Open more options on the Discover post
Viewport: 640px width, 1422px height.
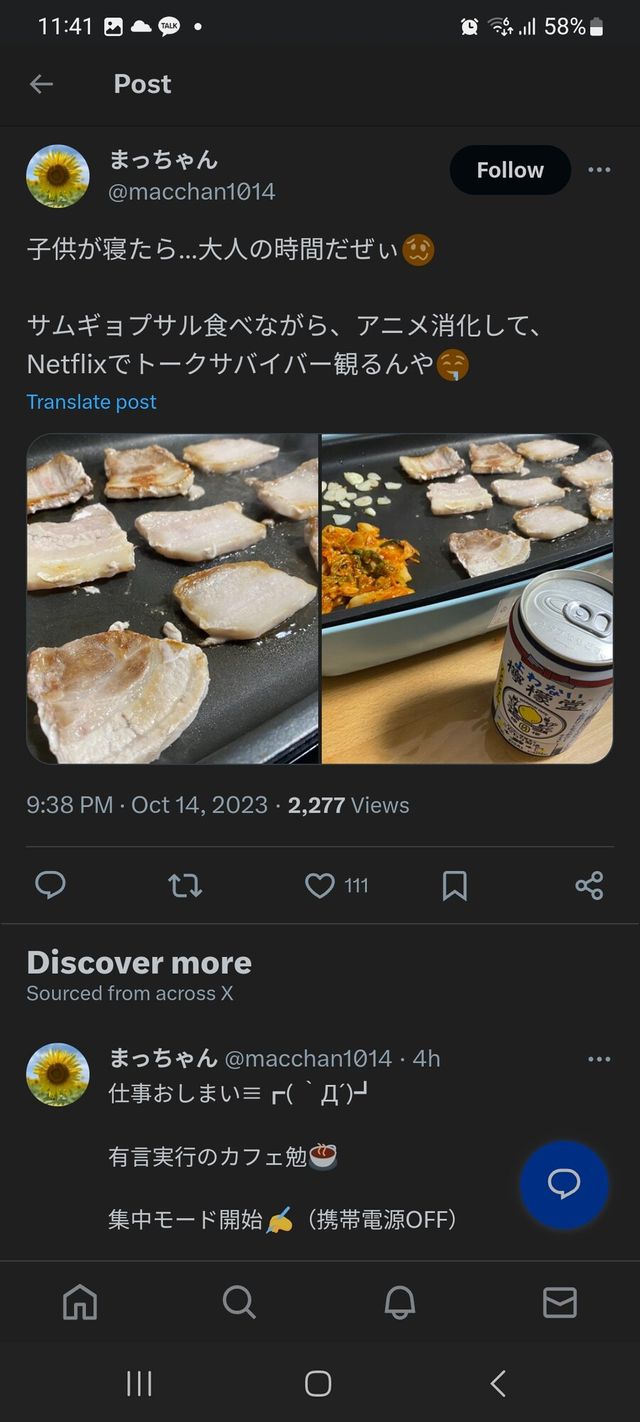599,1059
